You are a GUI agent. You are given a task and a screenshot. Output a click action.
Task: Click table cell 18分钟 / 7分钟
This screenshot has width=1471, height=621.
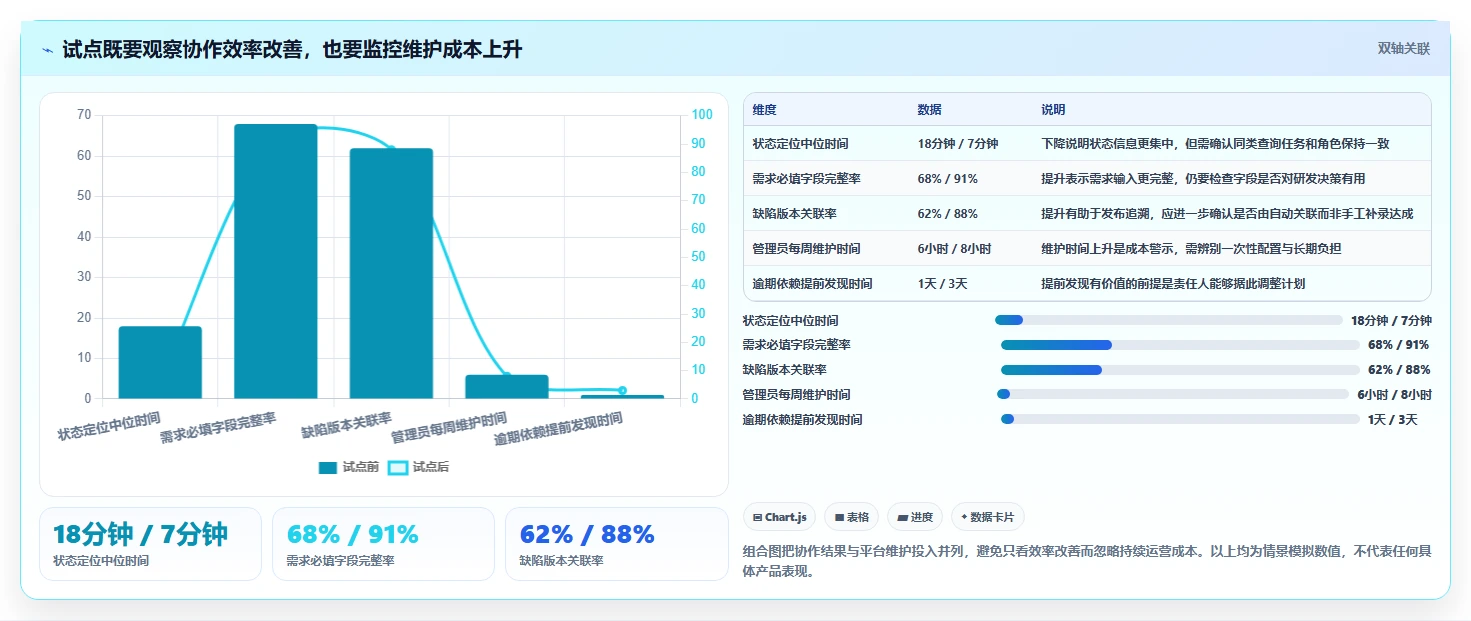point(958,144)
